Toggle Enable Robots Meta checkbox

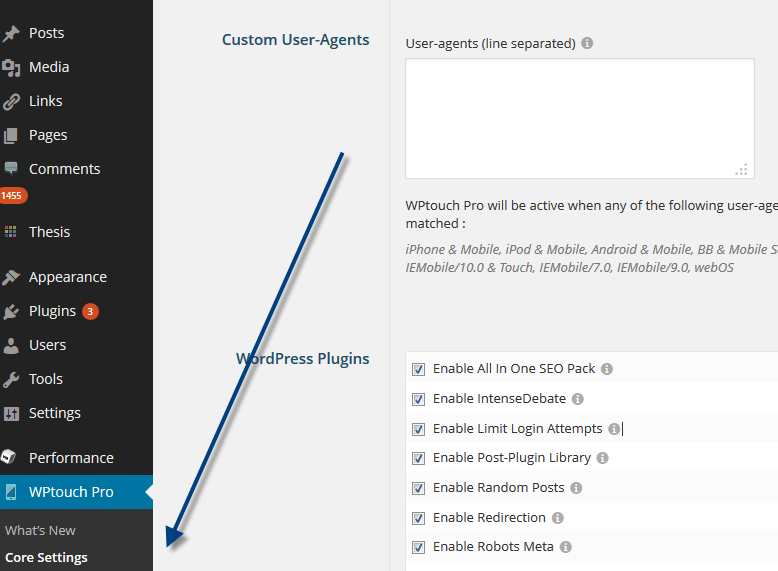[x=418, y=547]
